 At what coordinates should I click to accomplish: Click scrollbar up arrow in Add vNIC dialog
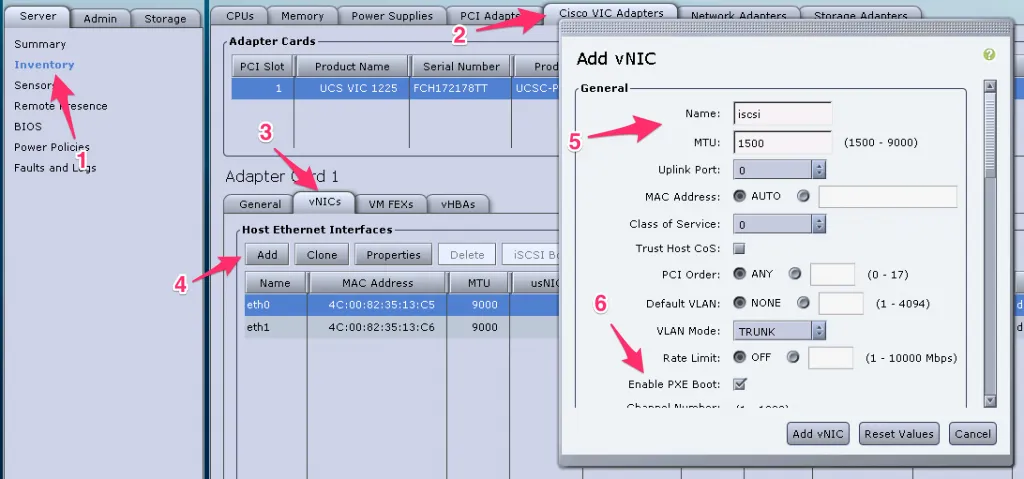tap(990, 86)
